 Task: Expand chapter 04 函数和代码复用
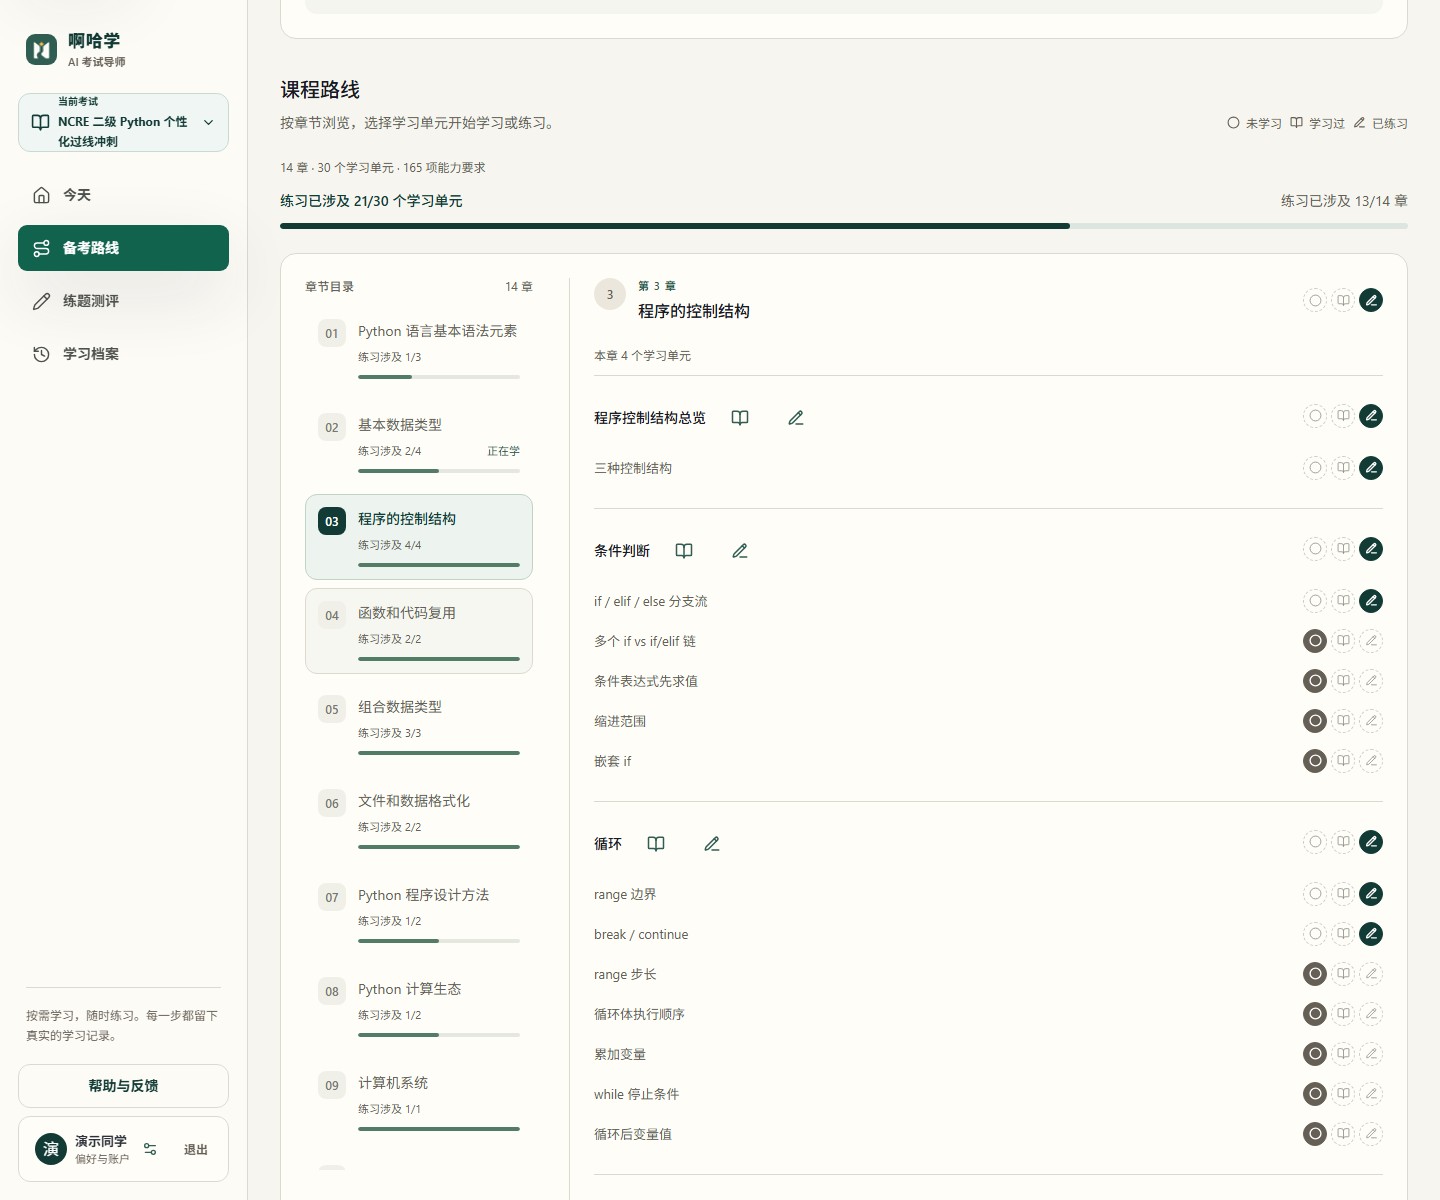click(x=419, y=631)
